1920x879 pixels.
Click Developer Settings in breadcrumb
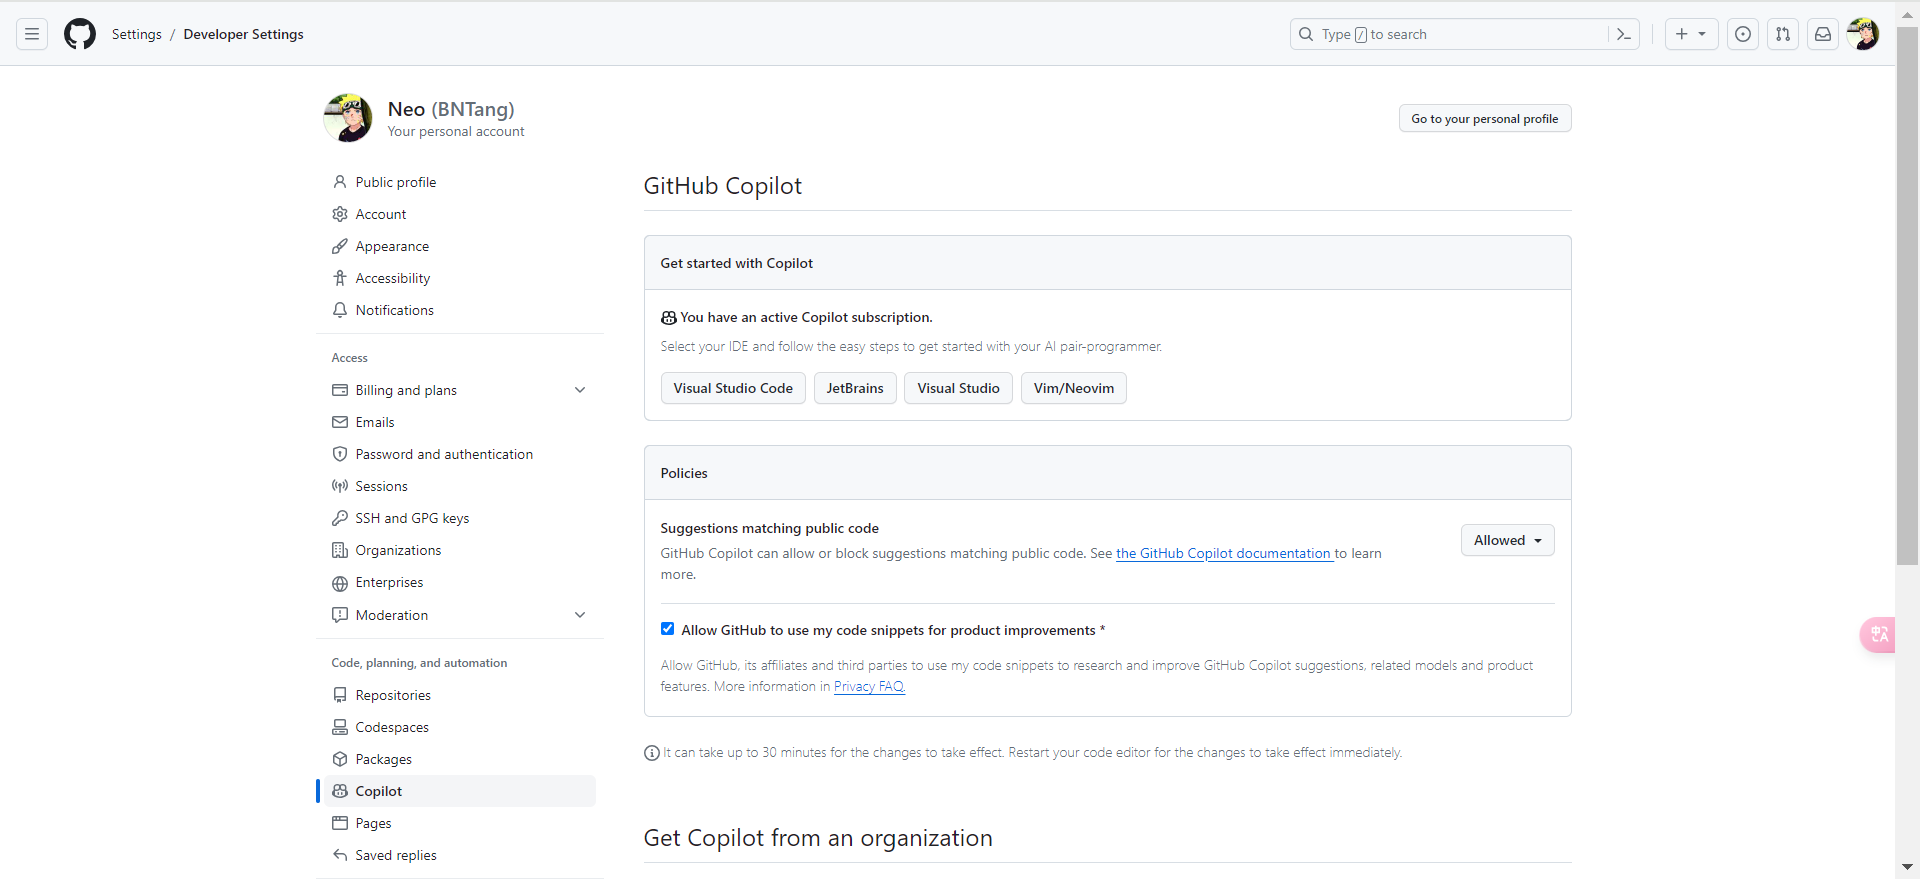(243, 34)
